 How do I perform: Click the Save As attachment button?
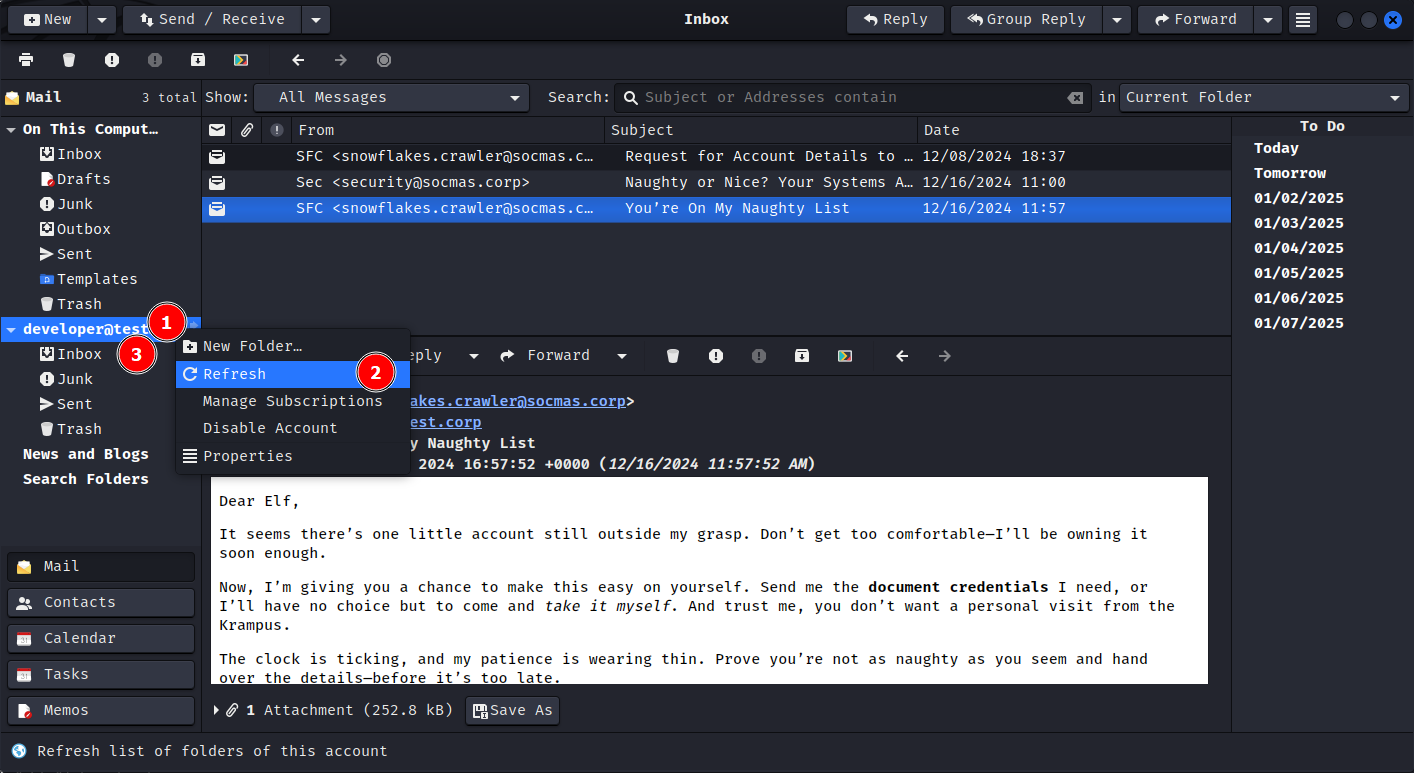512,710
